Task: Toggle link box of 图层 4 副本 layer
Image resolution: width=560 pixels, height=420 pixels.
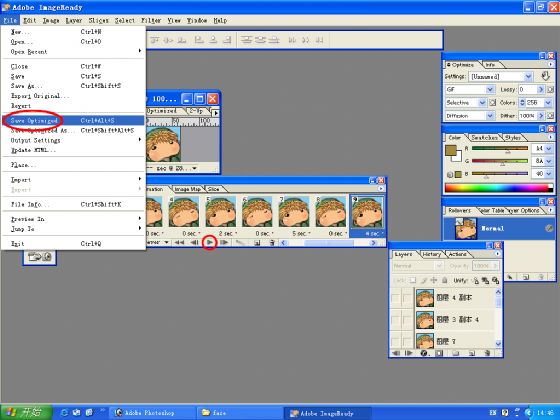Action: (x=408, y=298)
